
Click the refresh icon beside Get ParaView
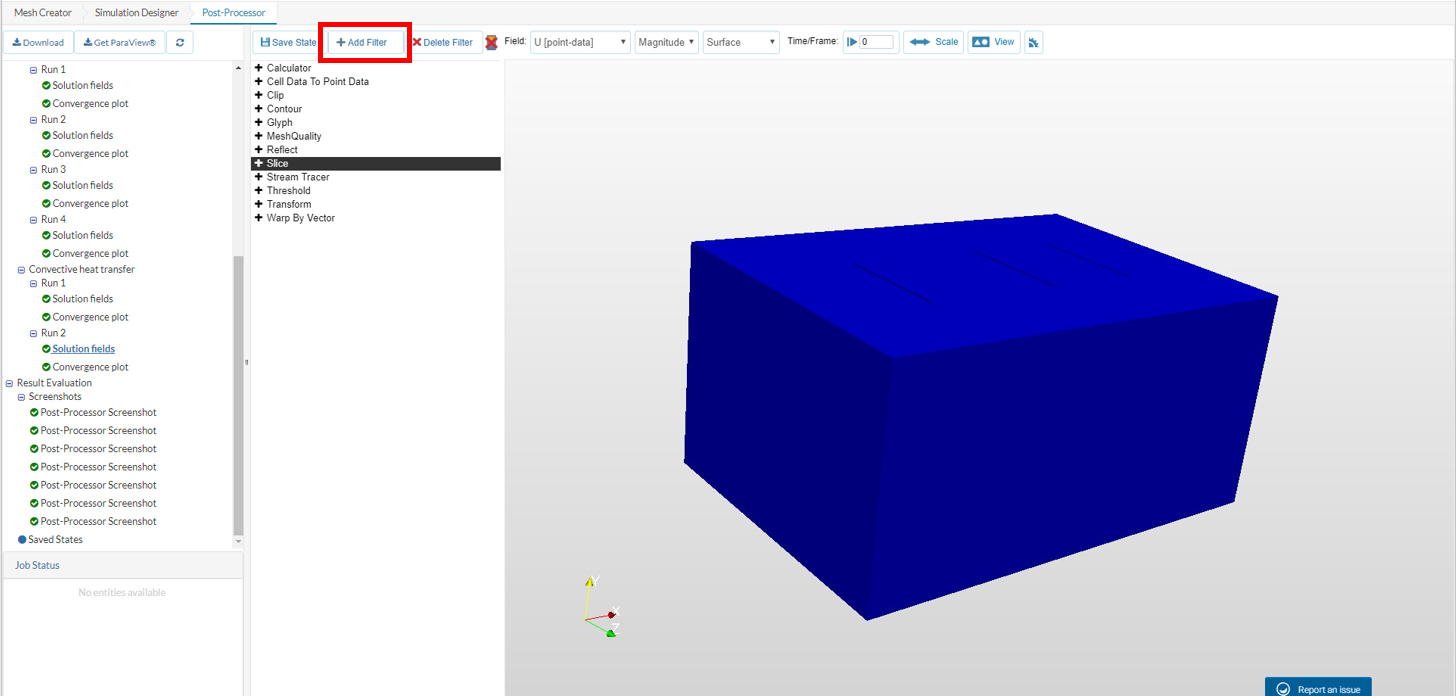tap(180, 42)
